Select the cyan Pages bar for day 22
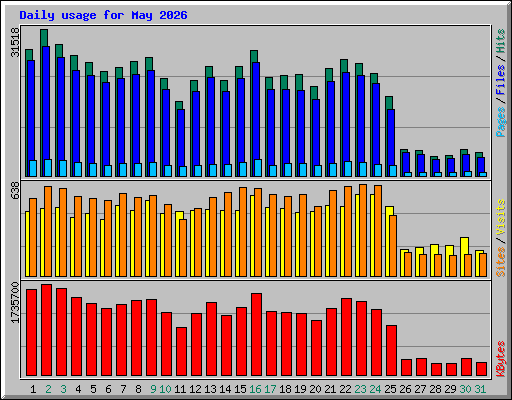 click(348, 169)
